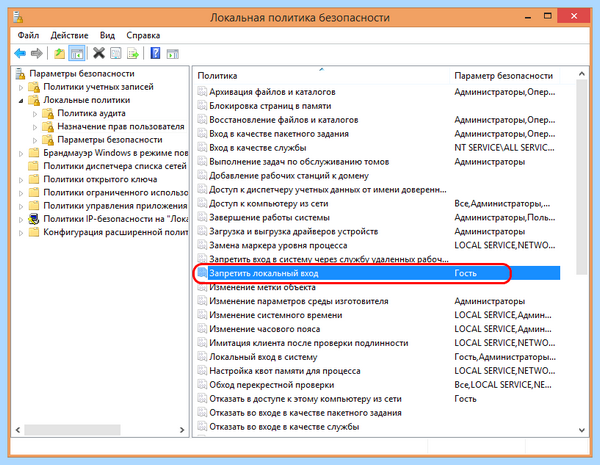Maximize the Локальная политика безопасности window
The height and width of the screenshot is (465, 600).
[548, 16]
